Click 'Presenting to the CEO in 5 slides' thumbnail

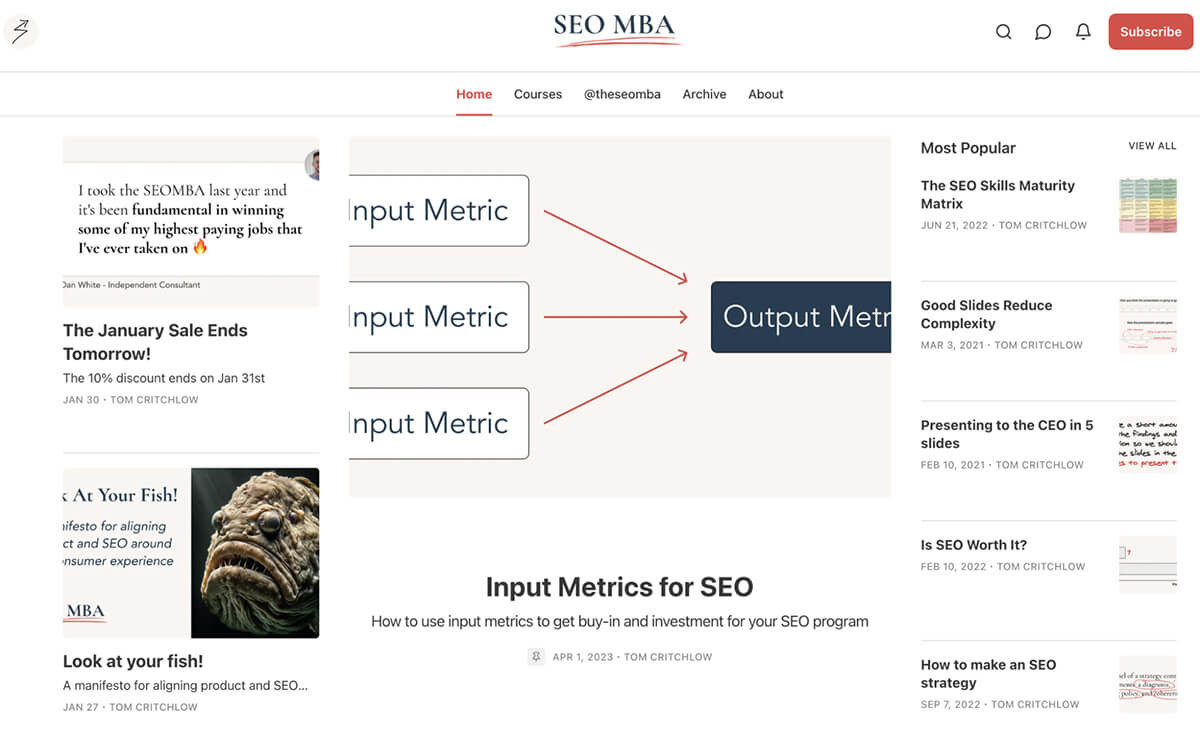point(1147,444)
